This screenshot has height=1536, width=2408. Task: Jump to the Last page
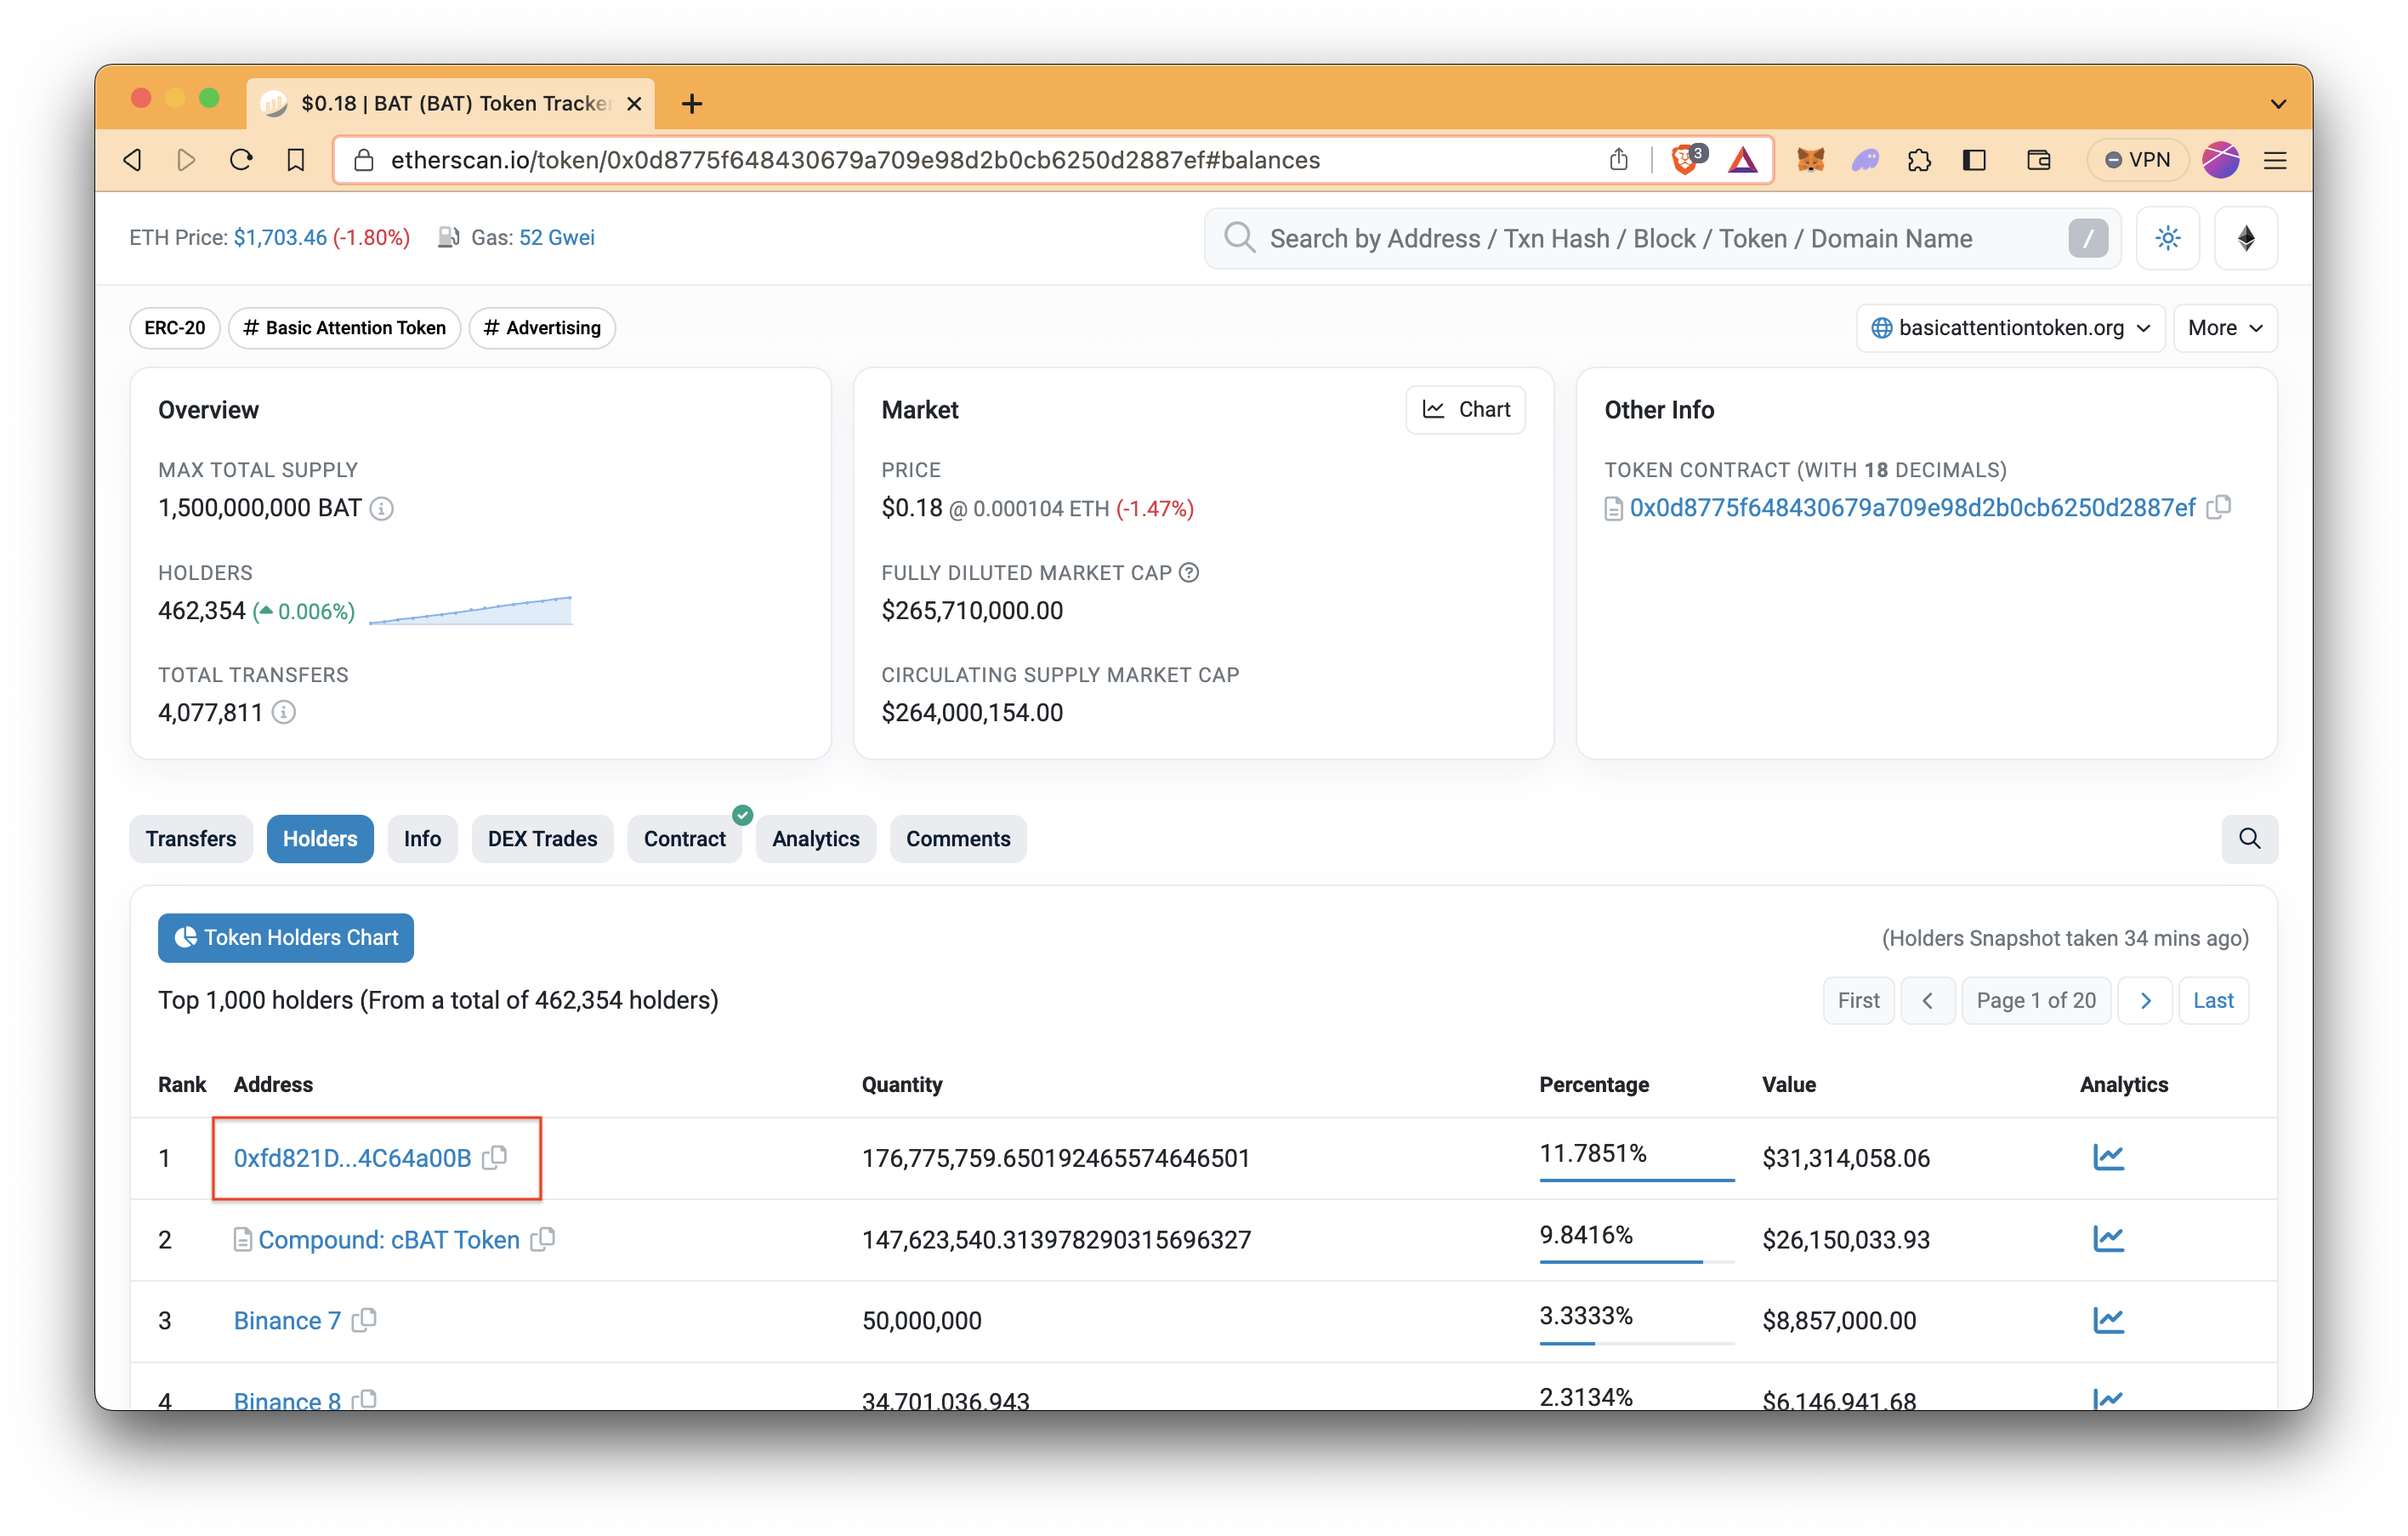[x=2213, y=1000]
